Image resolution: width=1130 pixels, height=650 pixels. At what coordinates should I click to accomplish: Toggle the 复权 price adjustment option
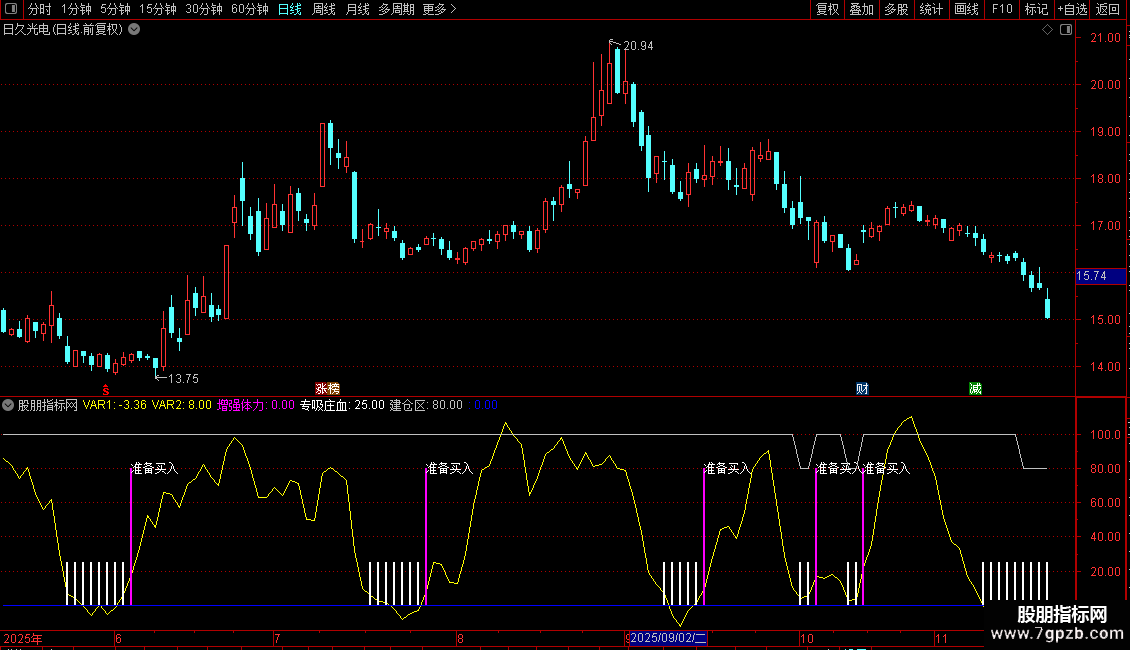(x=827, y=10)
